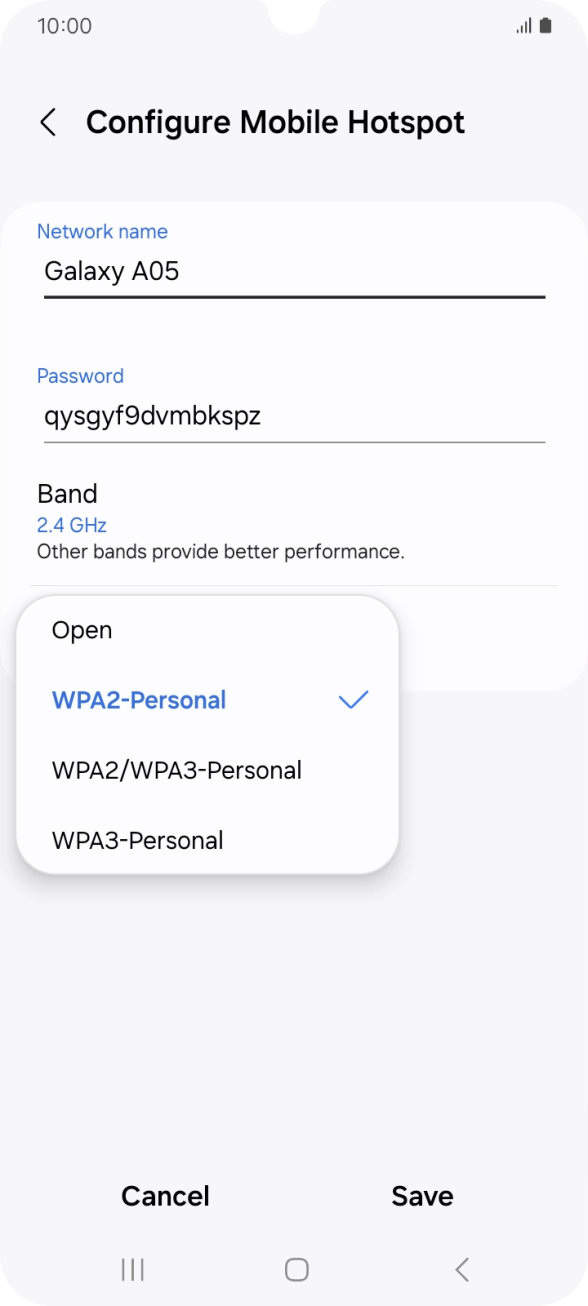Tap the password field showing qysgyf9dvmbkspz
588x1306 pixels.
coord(152,416)
